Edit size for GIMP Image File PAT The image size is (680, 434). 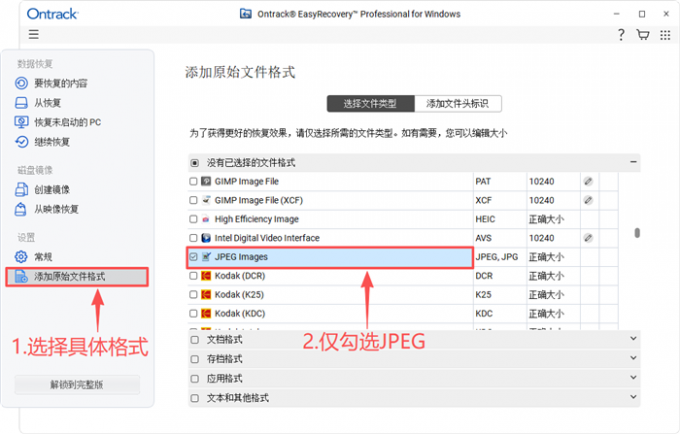pos(588,181)
